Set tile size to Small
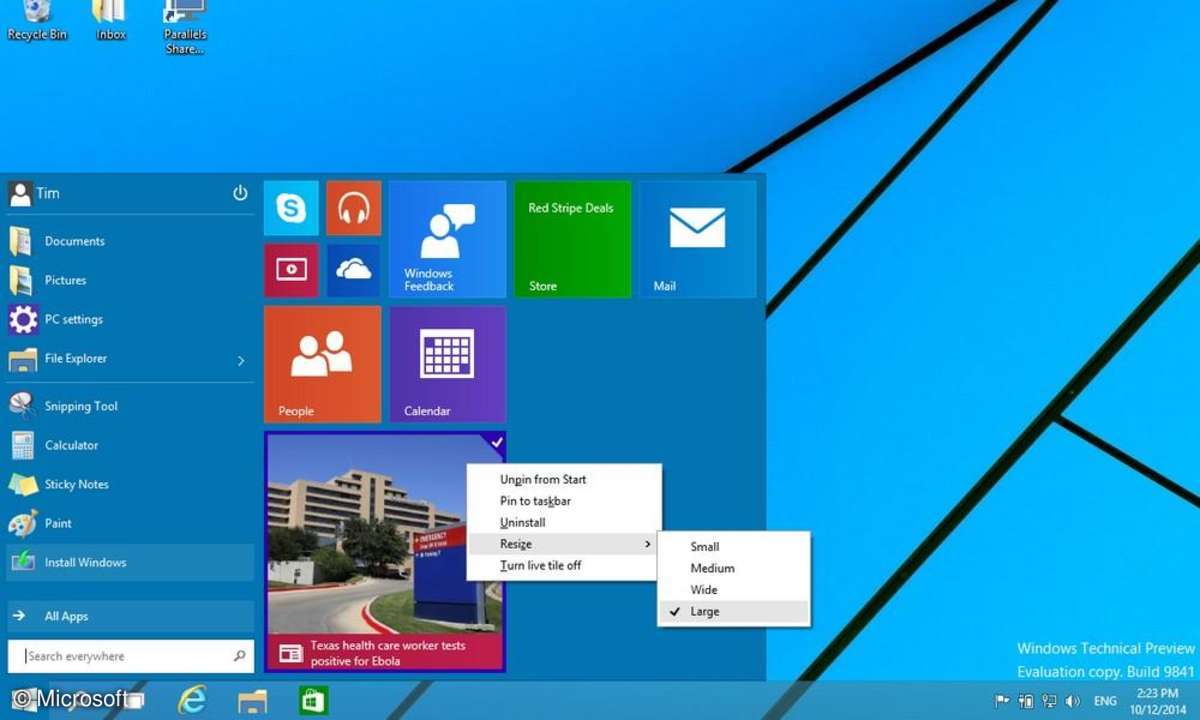The image size is (1200, 720). [x=733, y=547]
